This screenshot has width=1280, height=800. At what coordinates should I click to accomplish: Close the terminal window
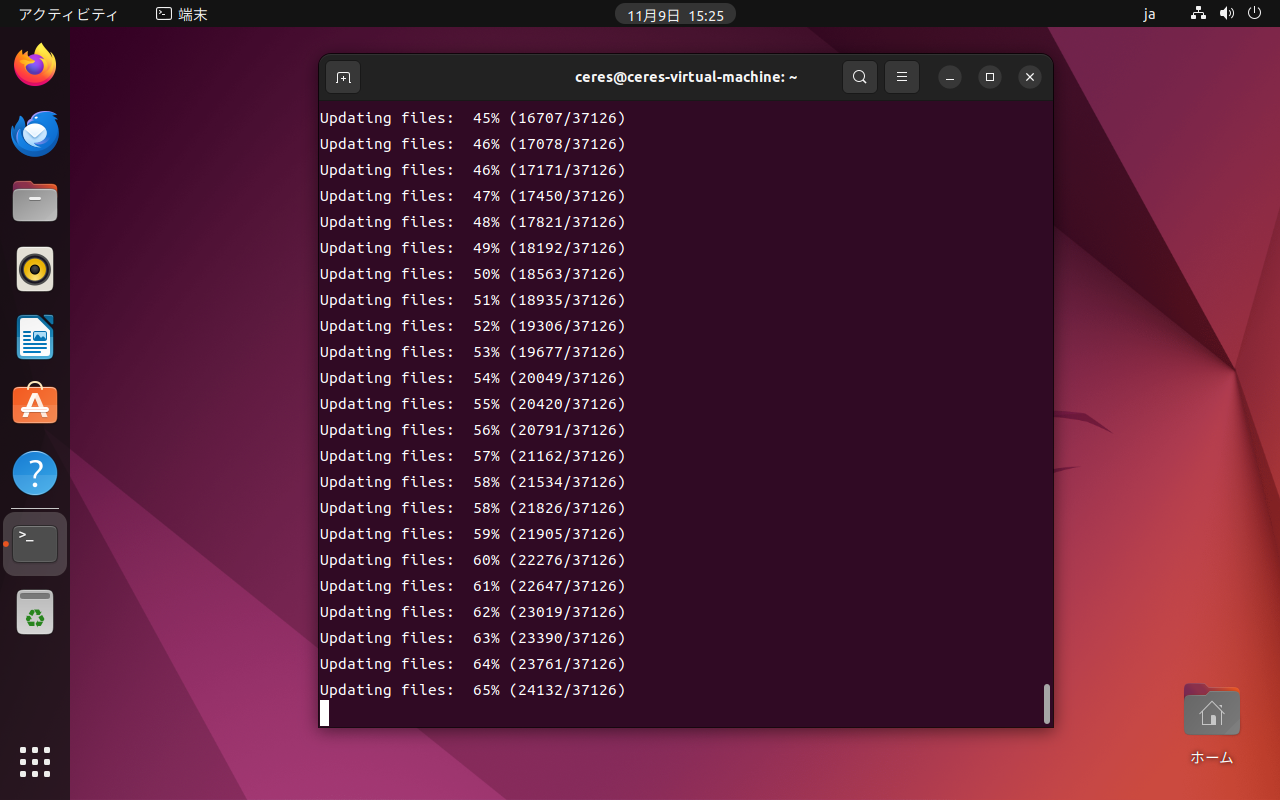(1029, 77)
